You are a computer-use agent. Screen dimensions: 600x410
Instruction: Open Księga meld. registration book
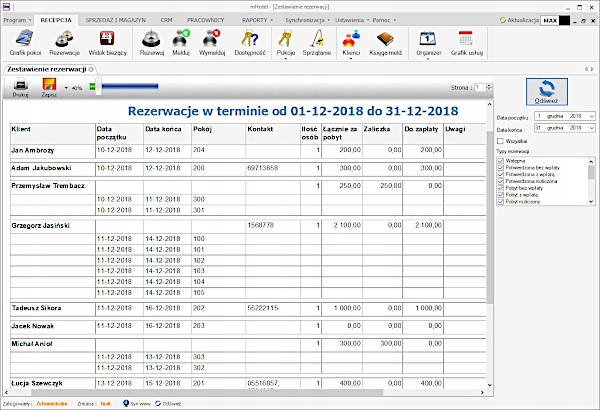pos(385,43)
